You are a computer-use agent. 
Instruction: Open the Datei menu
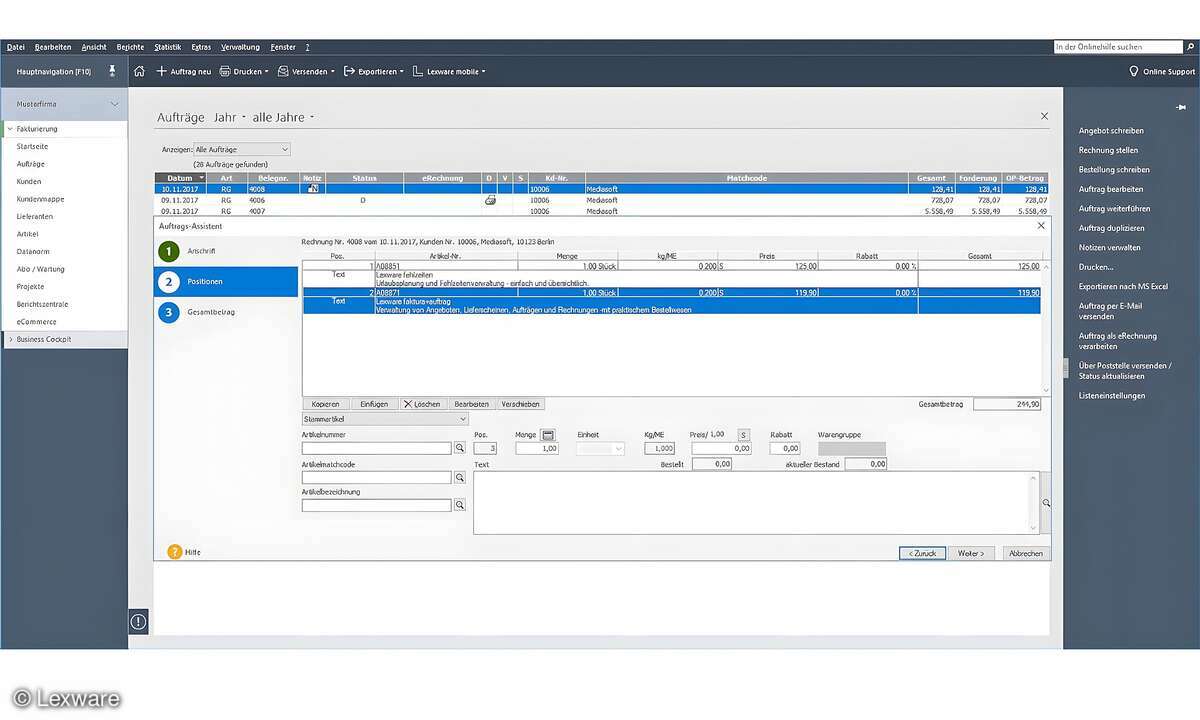[16, 47]
